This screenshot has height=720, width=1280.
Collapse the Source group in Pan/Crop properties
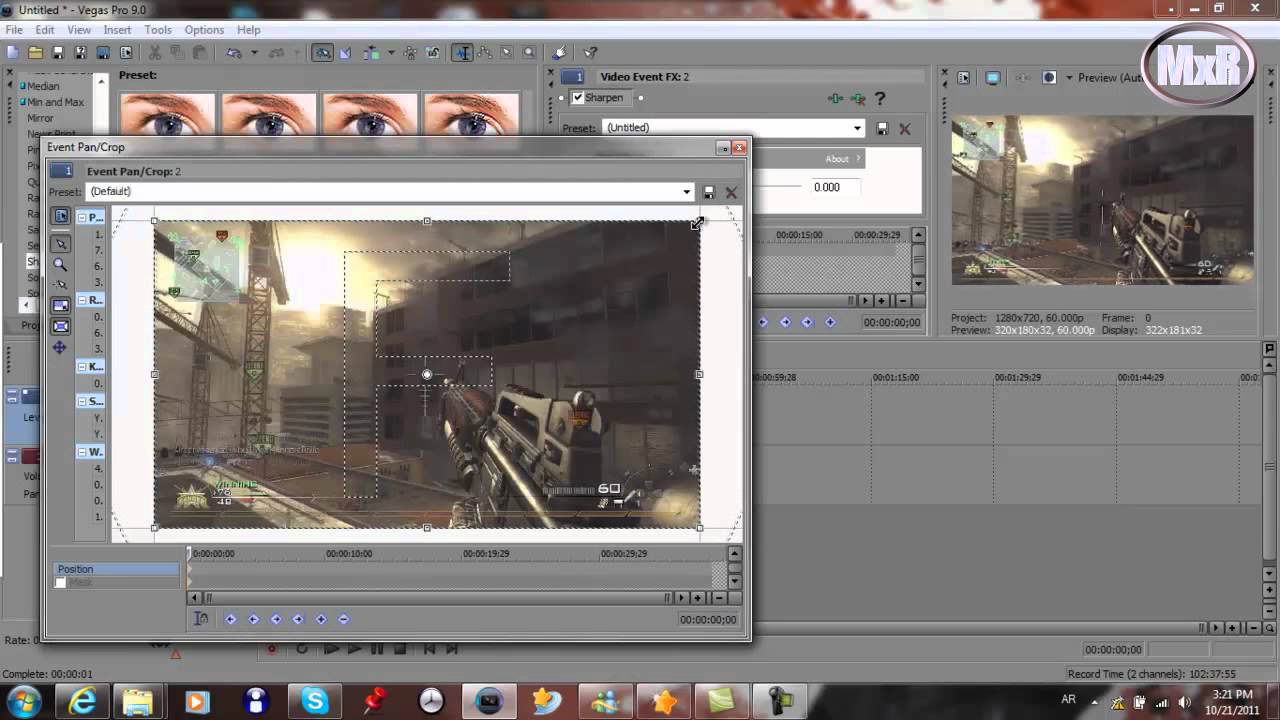tap(82, 400)
